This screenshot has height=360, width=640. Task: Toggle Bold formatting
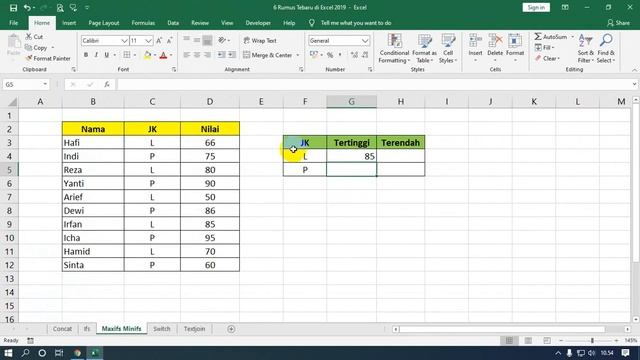point(86,55)
